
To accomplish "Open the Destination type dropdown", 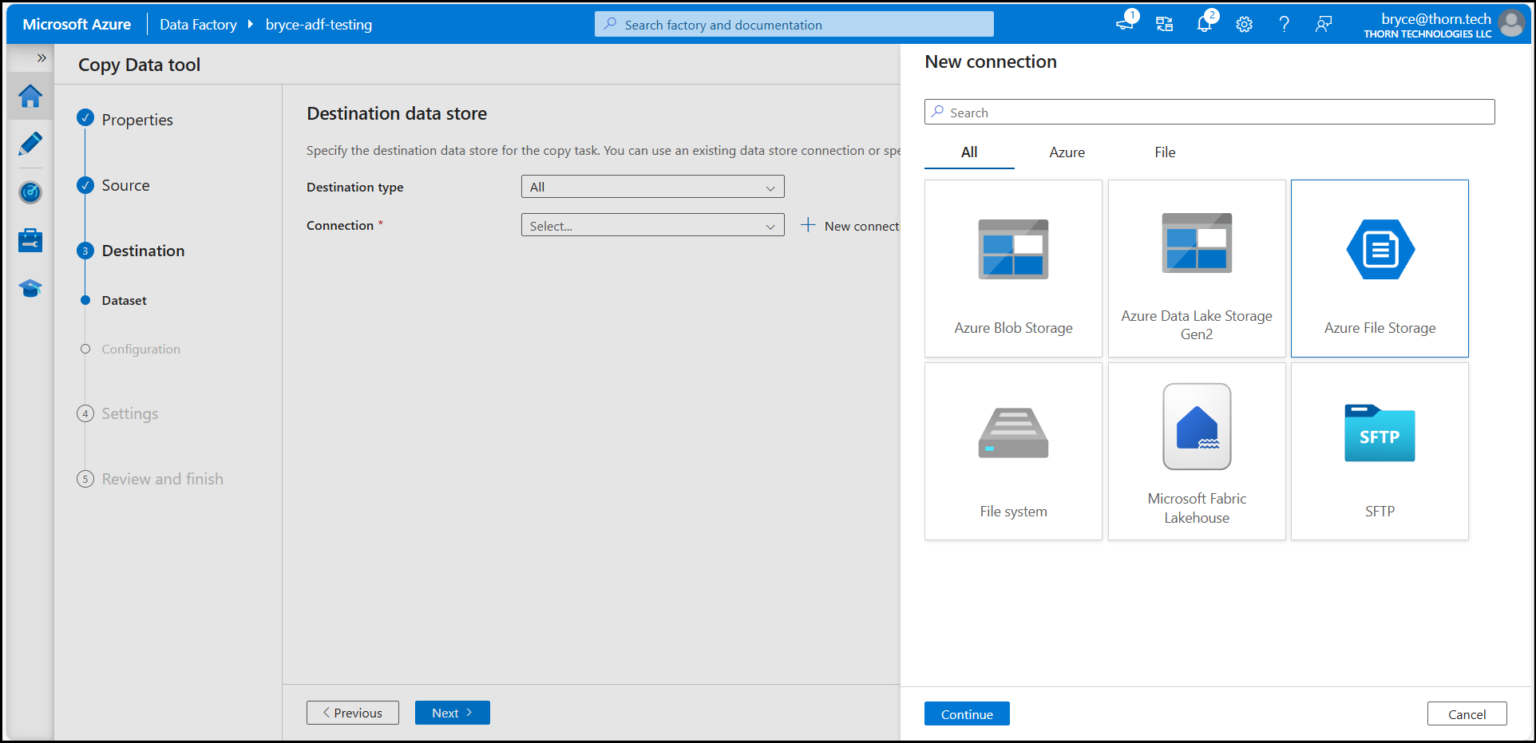I will point(652,186).
